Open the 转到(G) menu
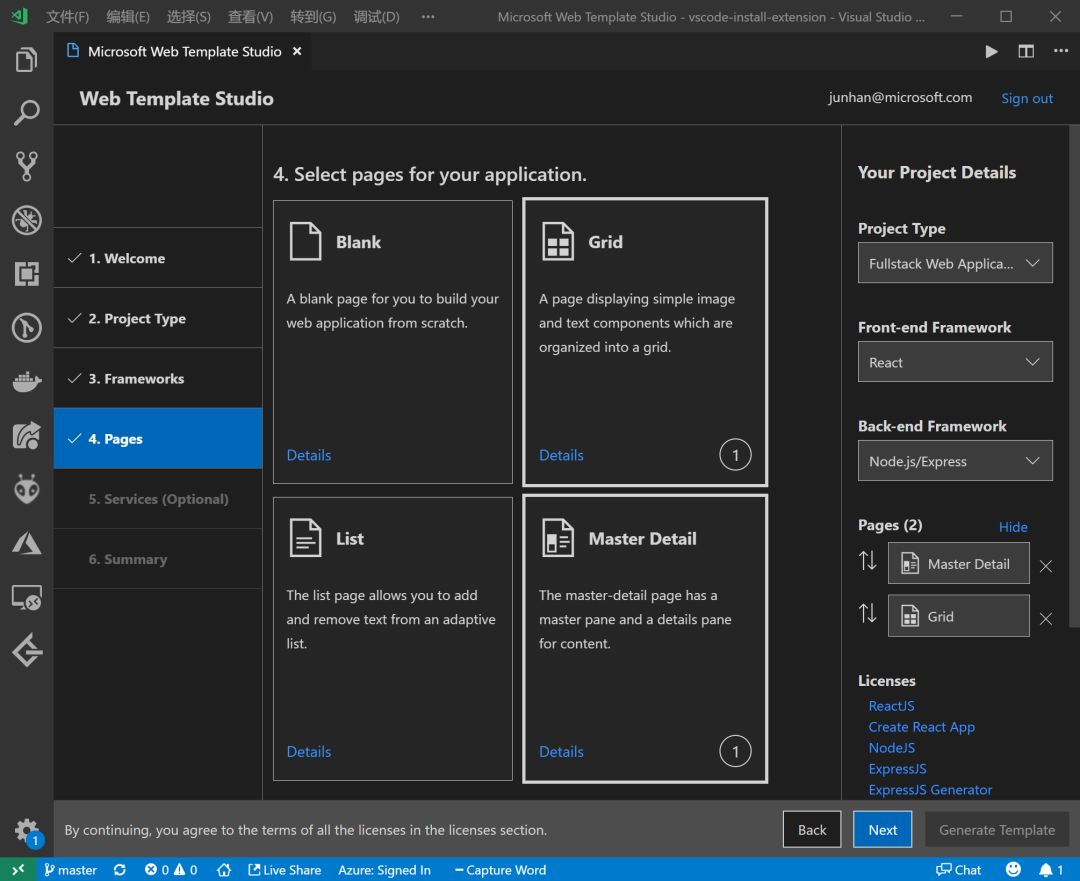Image resolution: width=1080 pixels, height=881 pixels. pyautogui.click(x=313, y=17)
